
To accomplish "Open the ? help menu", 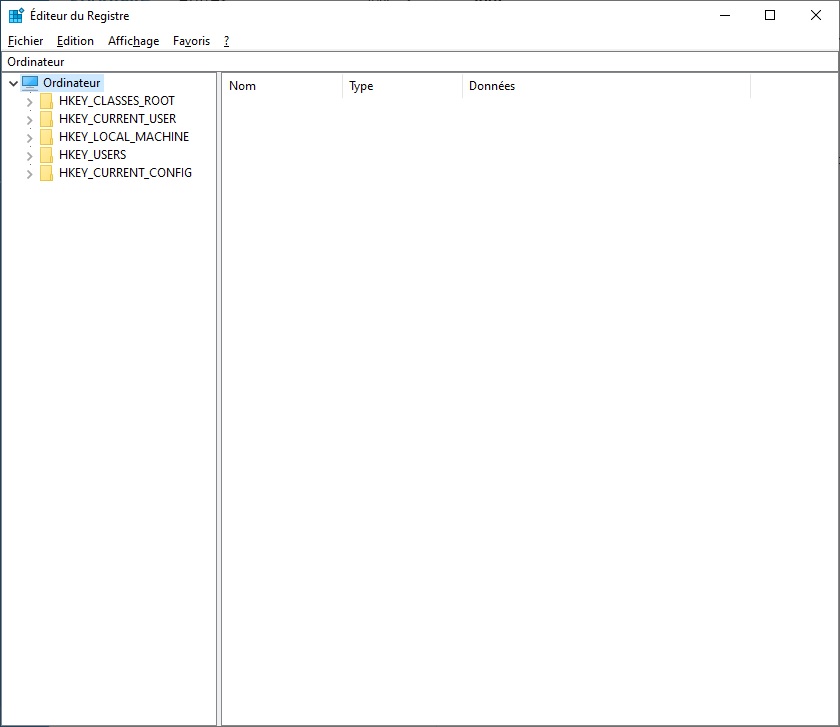I will pyautogui.click(x=227, y=41).
